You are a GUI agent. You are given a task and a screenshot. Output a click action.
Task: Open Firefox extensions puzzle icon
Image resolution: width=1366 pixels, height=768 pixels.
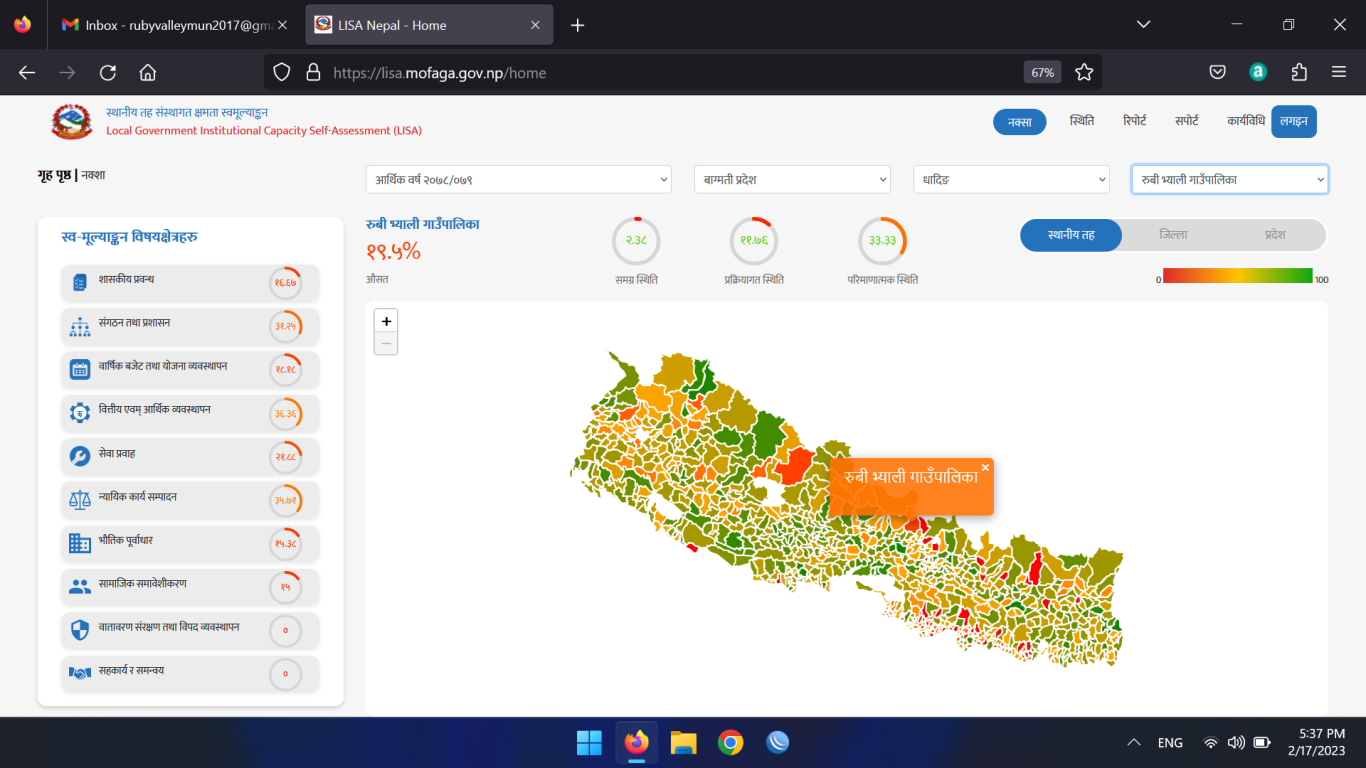coord(1299,72)
